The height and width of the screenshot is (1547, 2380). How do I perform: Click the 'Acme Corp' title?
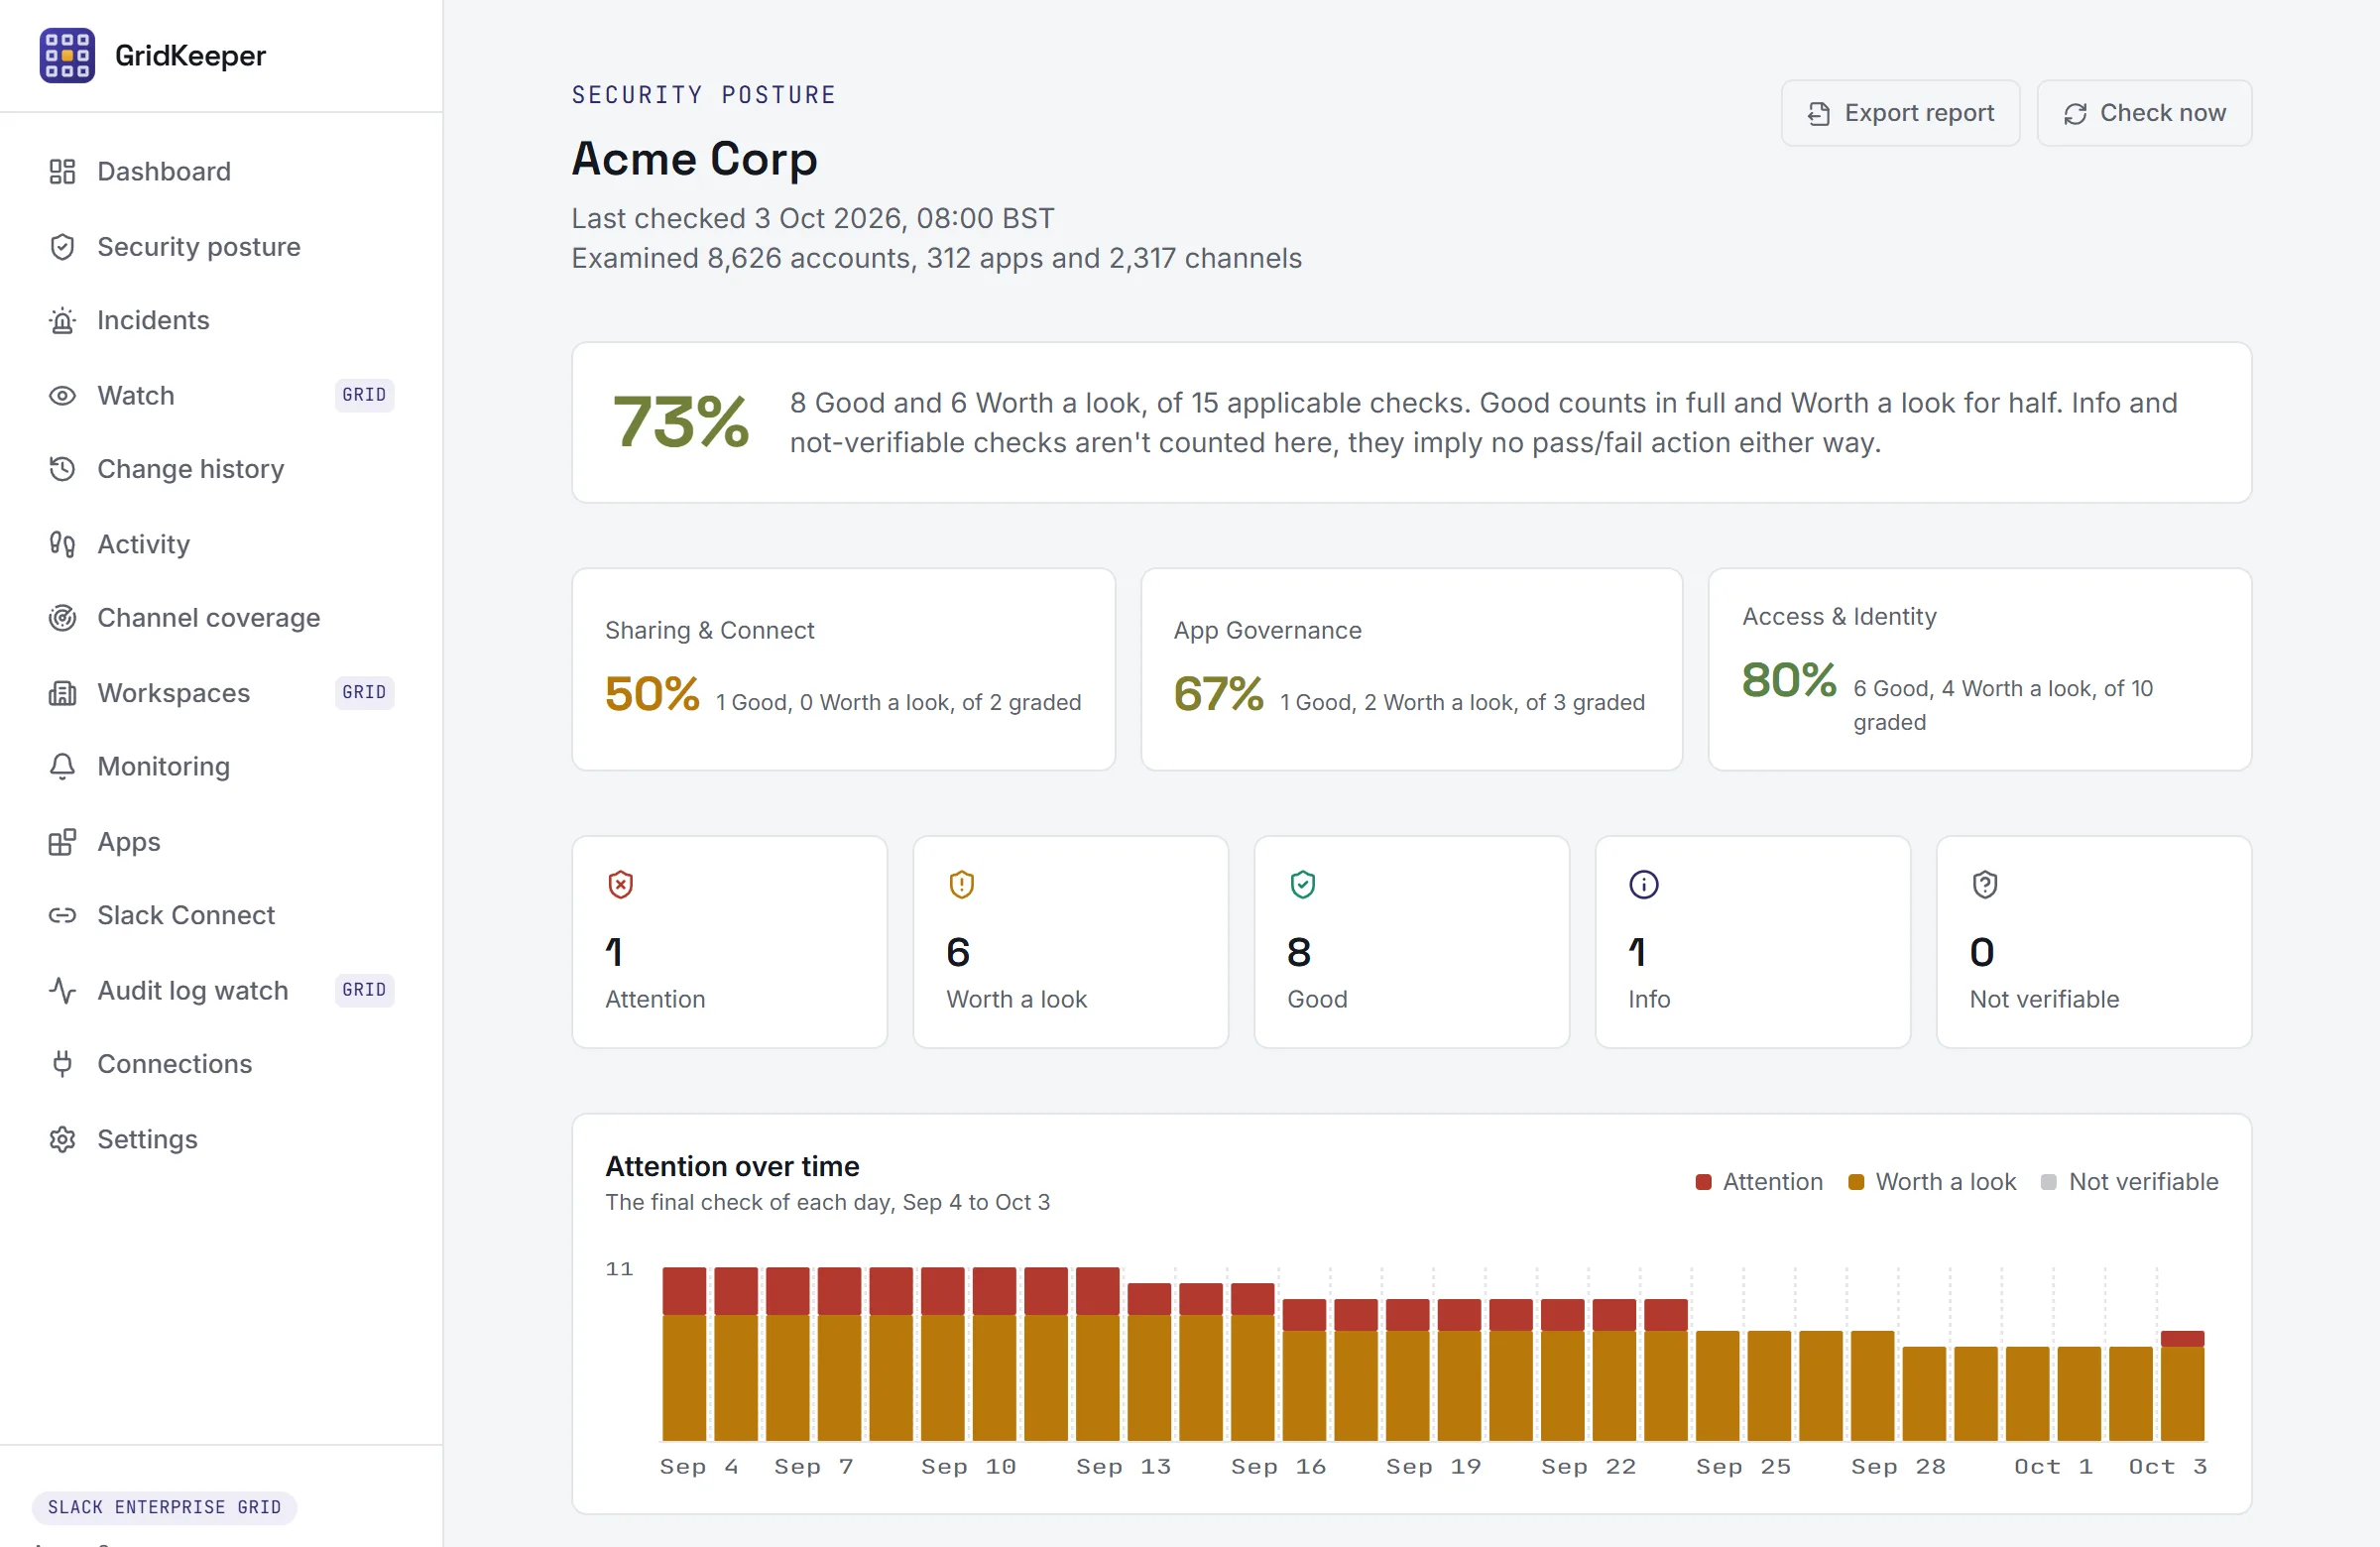(694, 159)
